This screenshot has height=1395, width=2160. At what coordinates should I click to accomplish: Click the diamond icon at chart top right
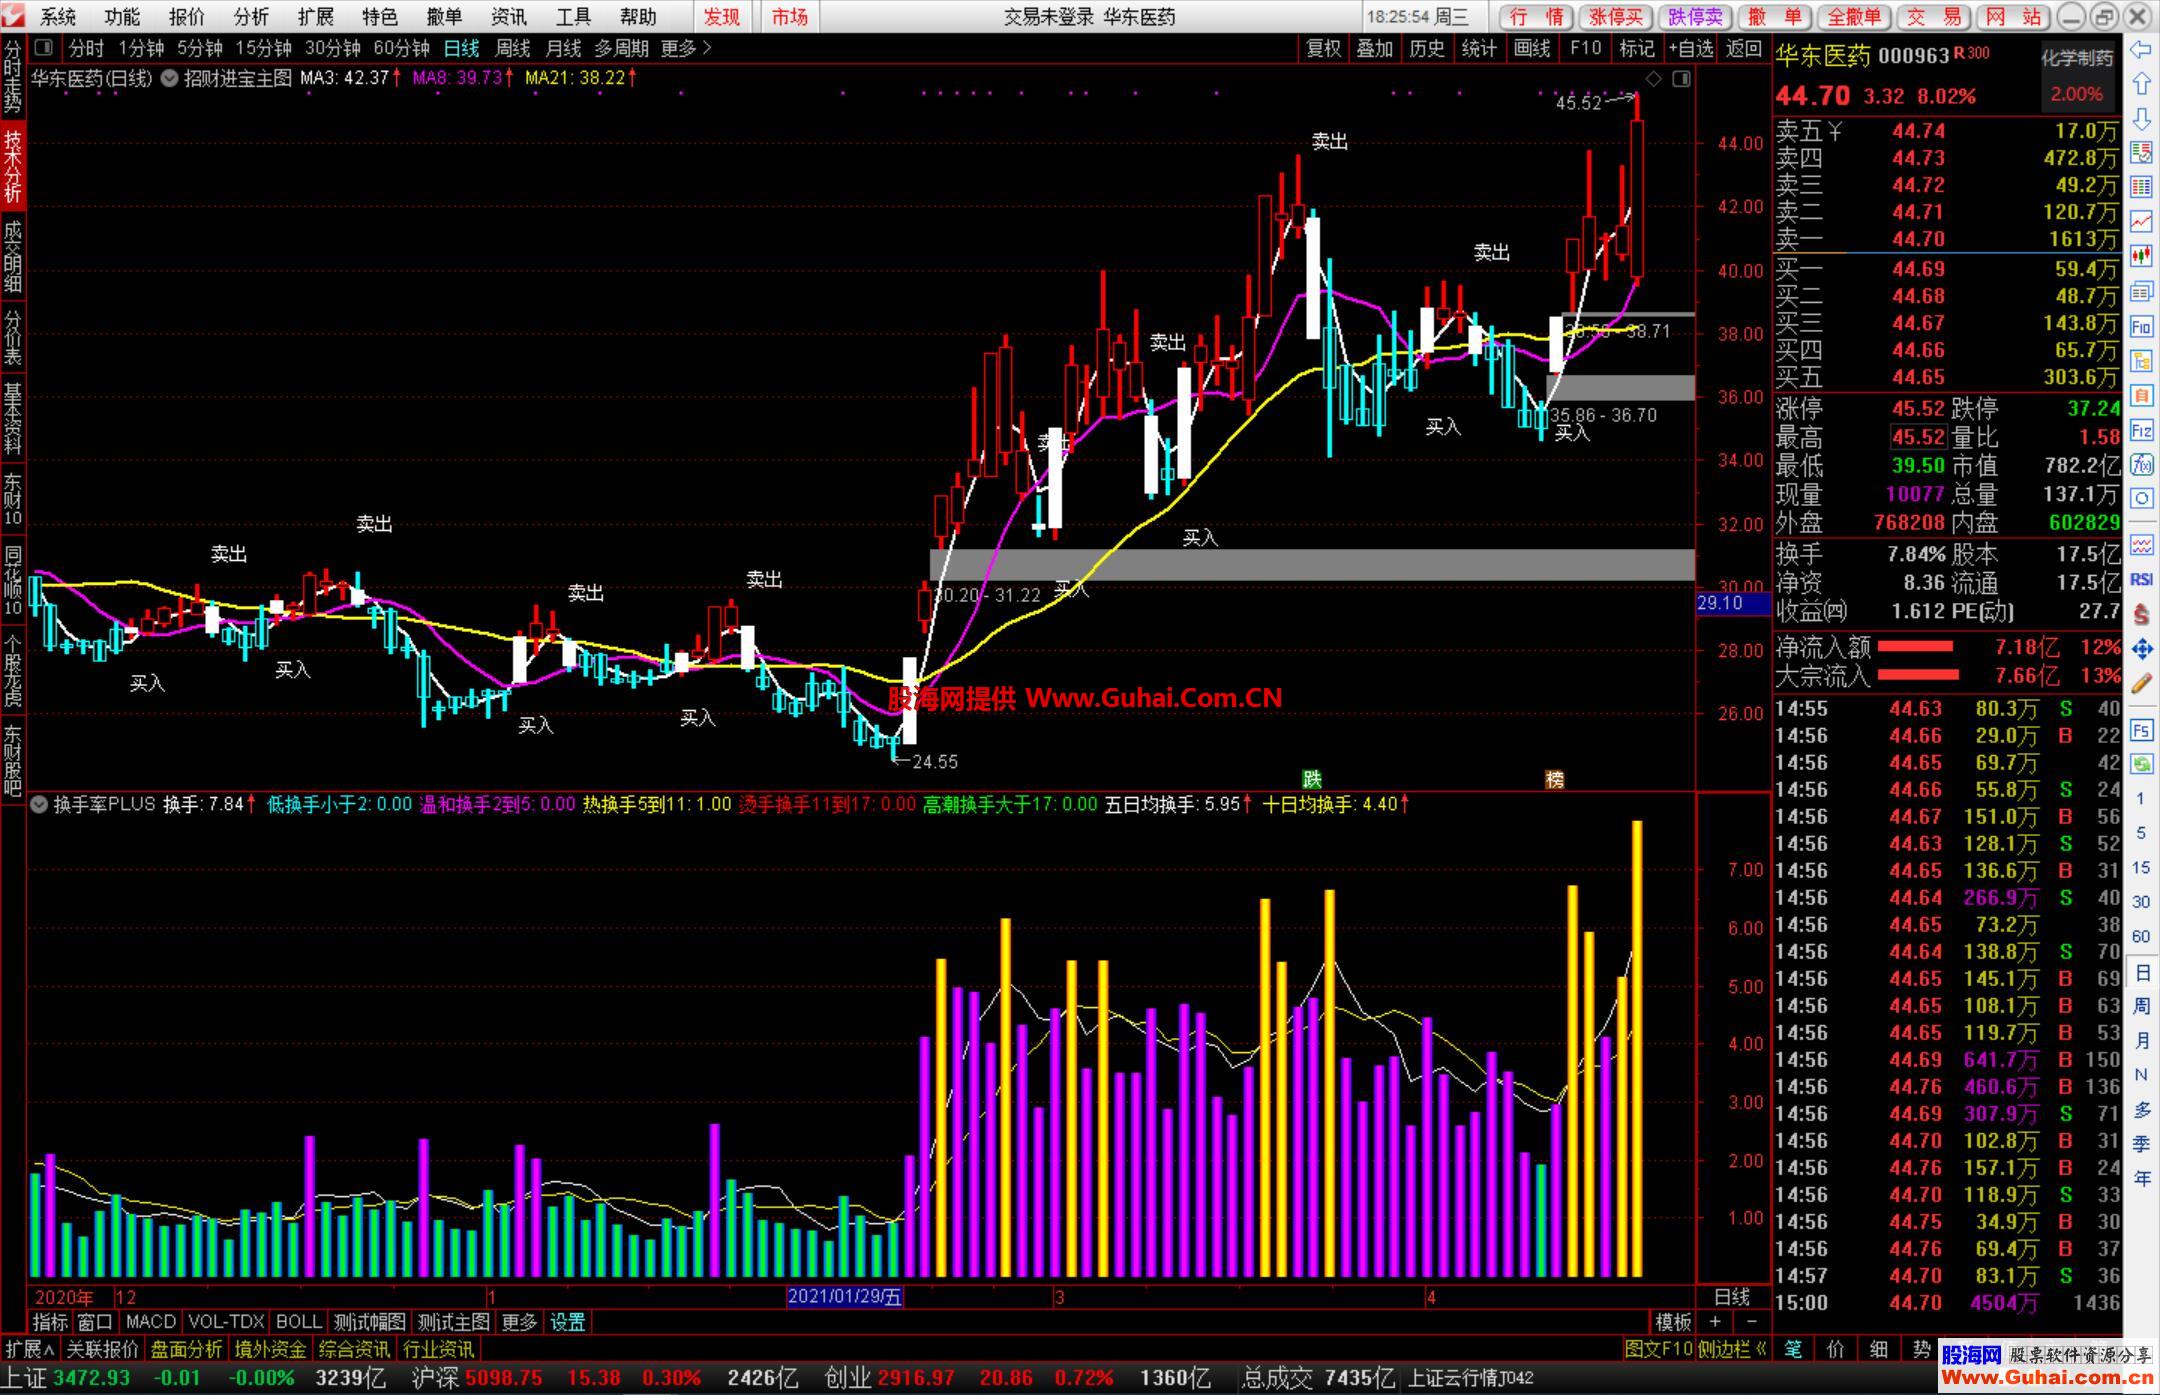(1654, 78)
